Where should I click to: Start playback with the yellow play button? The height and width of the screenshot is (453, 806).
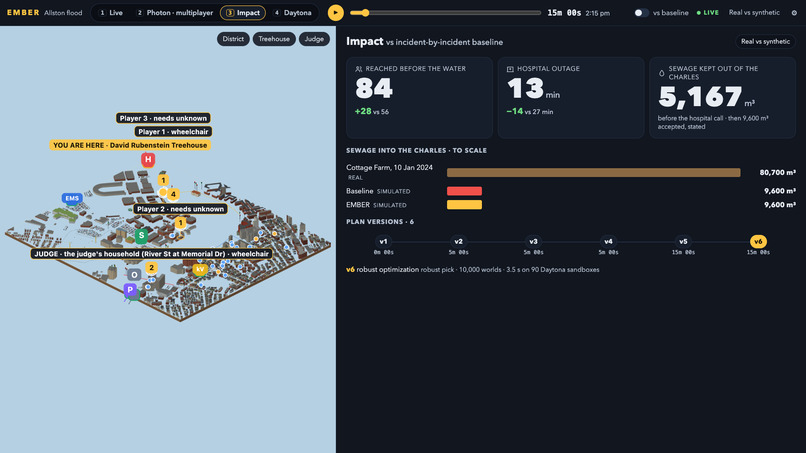coord(336,13)
